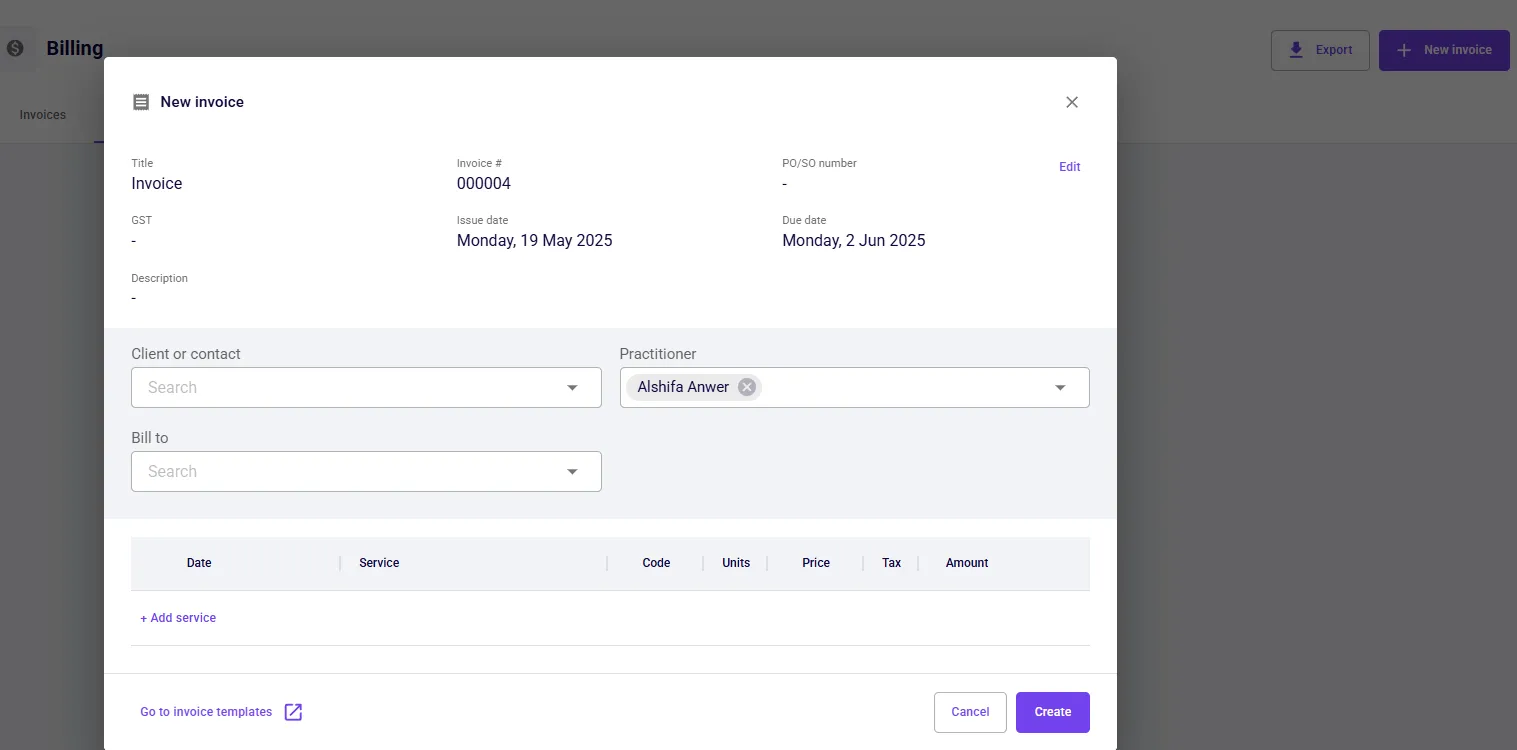Click the Service column header
Viewport: 1517px width, 750px height.
[379, 563]
